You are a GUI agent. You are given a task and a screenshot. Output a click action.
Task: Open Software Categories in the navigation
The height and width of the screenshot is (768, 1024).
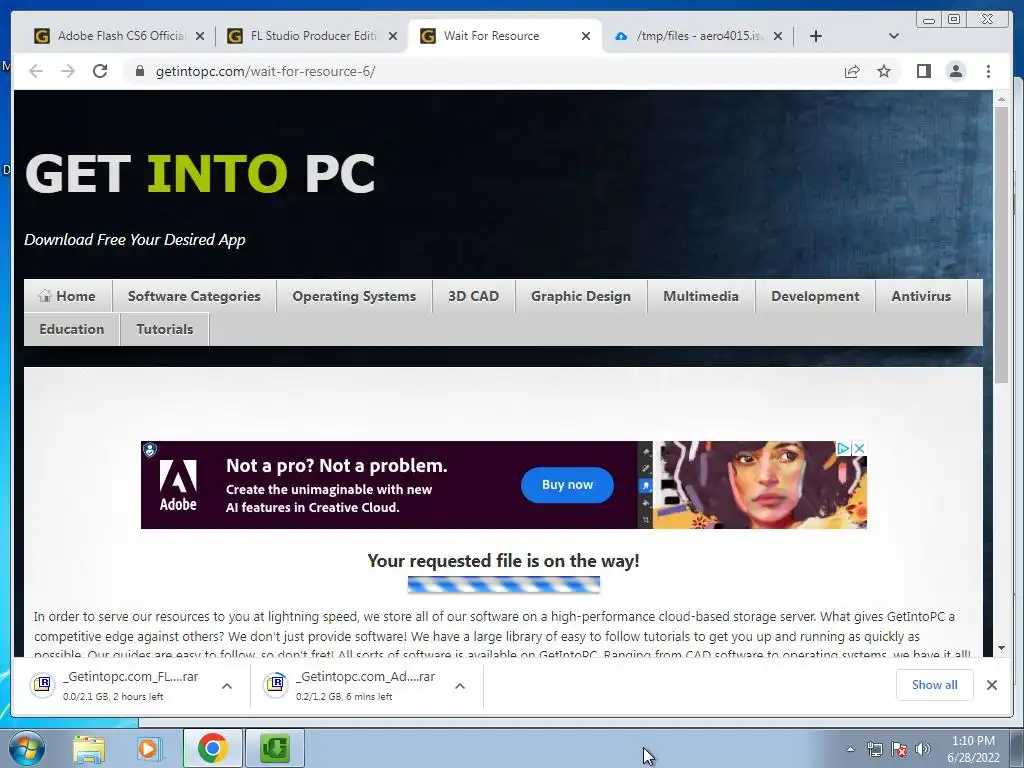[x=194, y=296]
